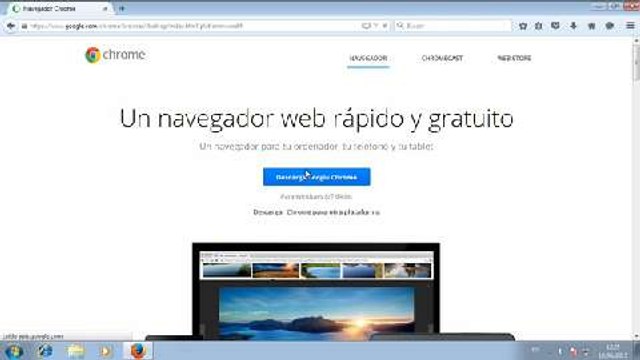Click the 'Para Windows' text under the download button
The height and width of the screenshot is (360, 640).
point(316,197)
